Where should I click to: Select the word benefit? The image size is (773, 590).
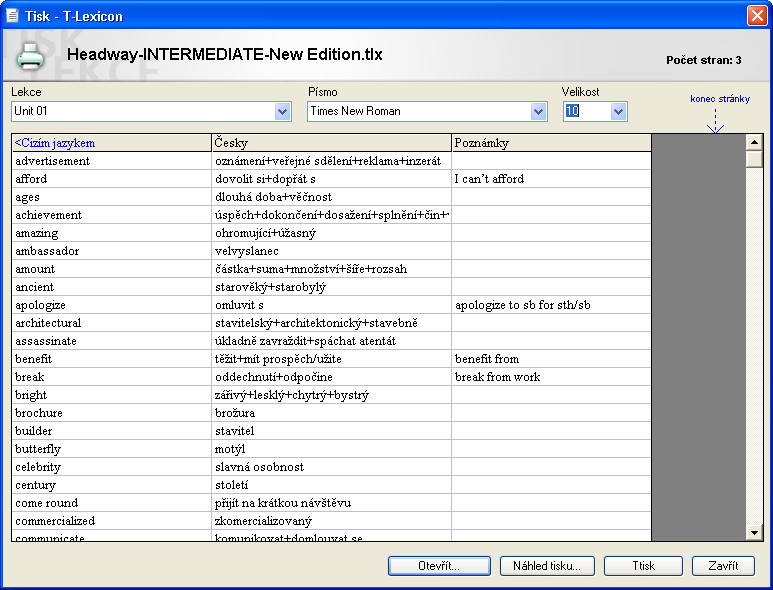(34, 359)
